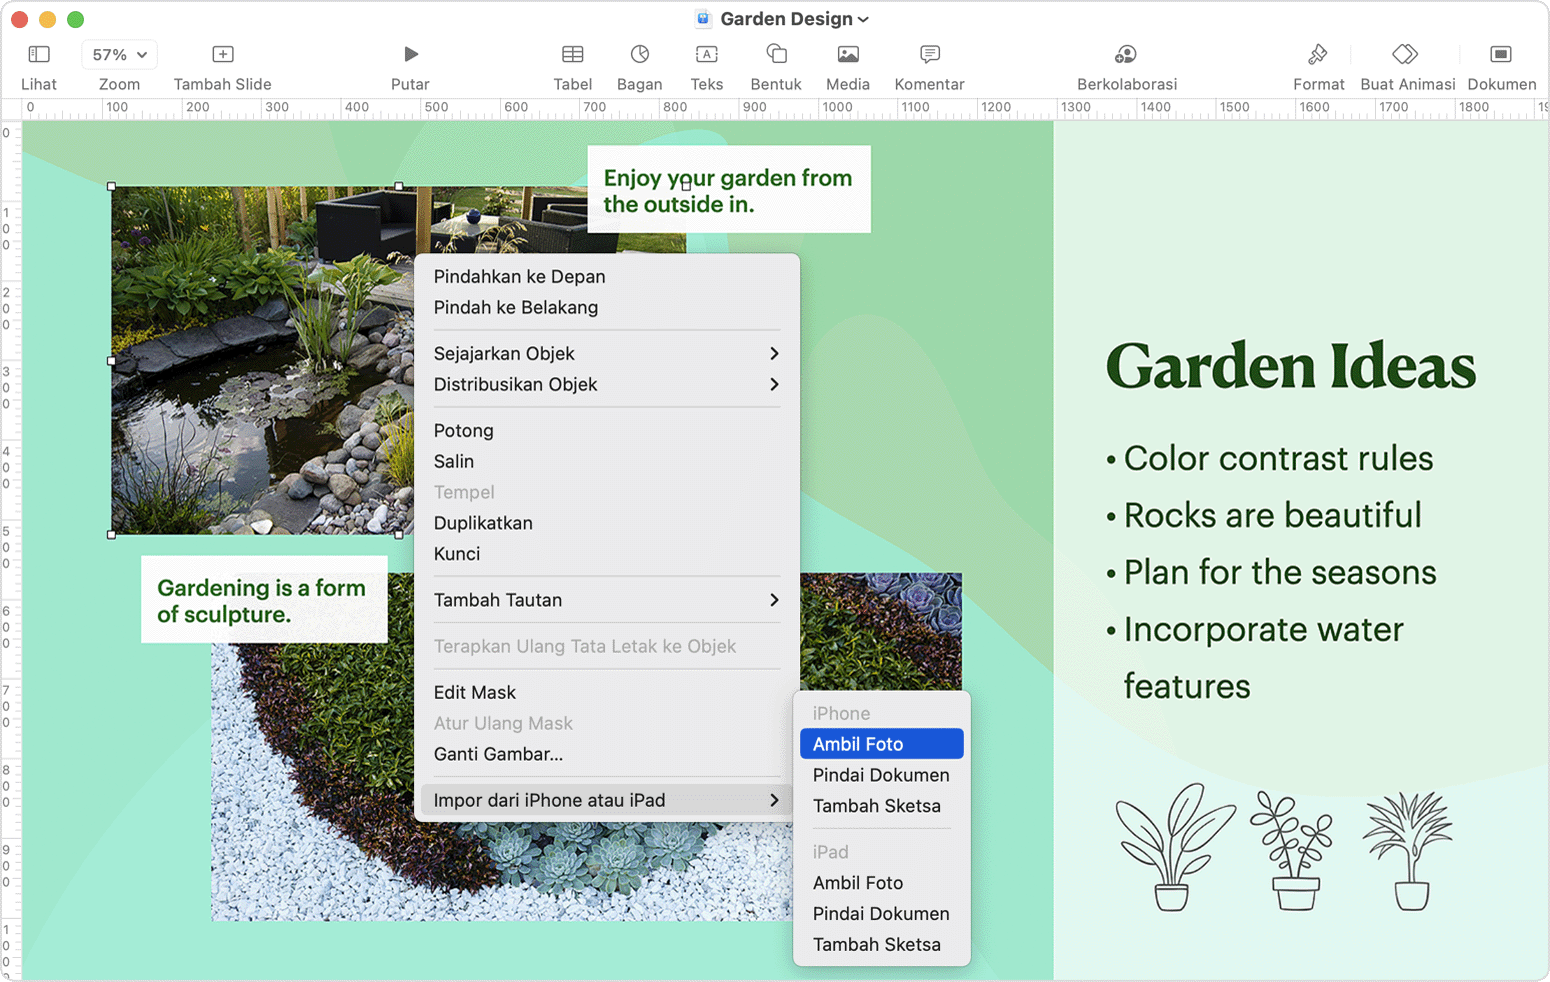Screen dimensions: 1550x982
Task: Choose Ganti Gambar from context menu
Action: (498, 754)
